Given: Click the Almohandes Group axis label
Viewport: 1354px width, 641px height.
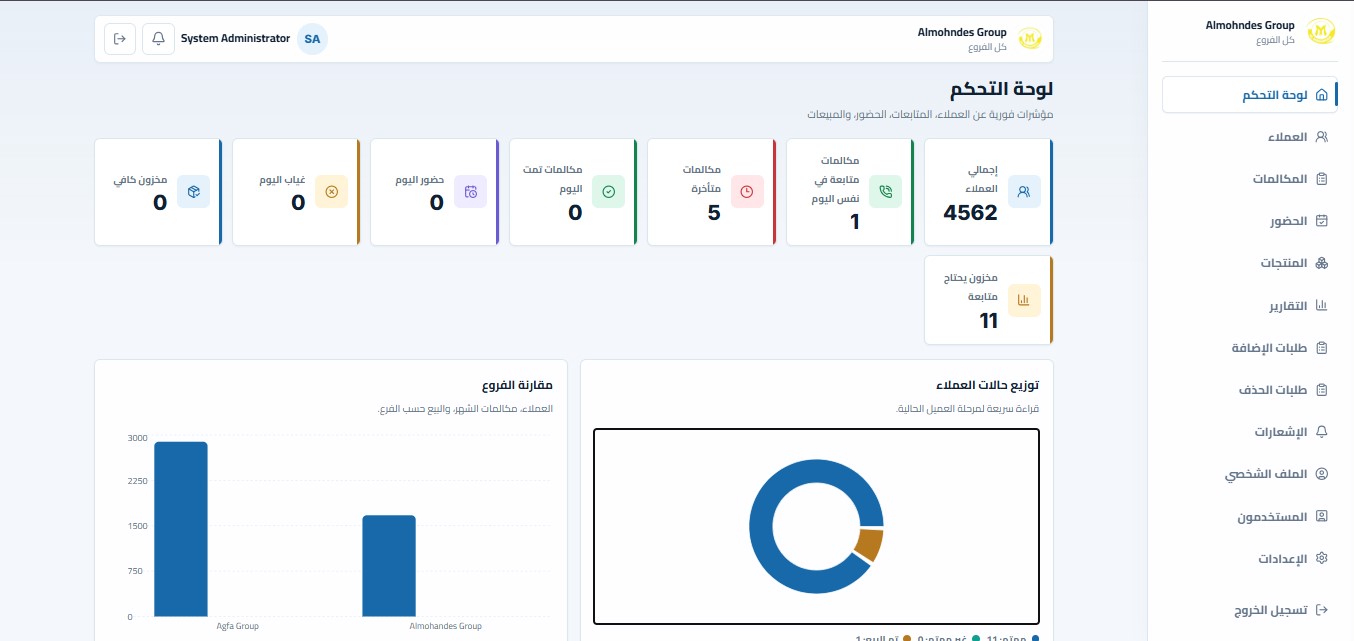Looking at the screenshot, I should tap(446, 626).
